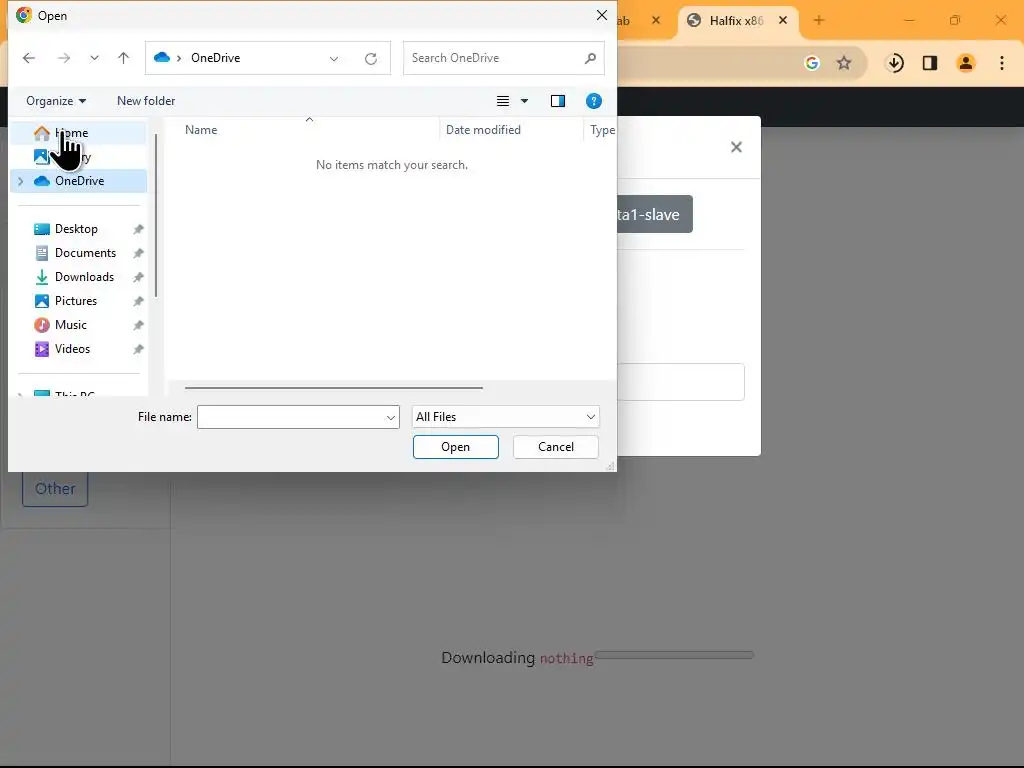This screenshot has height=768, width=1024.
Task: Select the ata1-slave button in Halfix
Action: pyautogui.click(x=654, y=214)
